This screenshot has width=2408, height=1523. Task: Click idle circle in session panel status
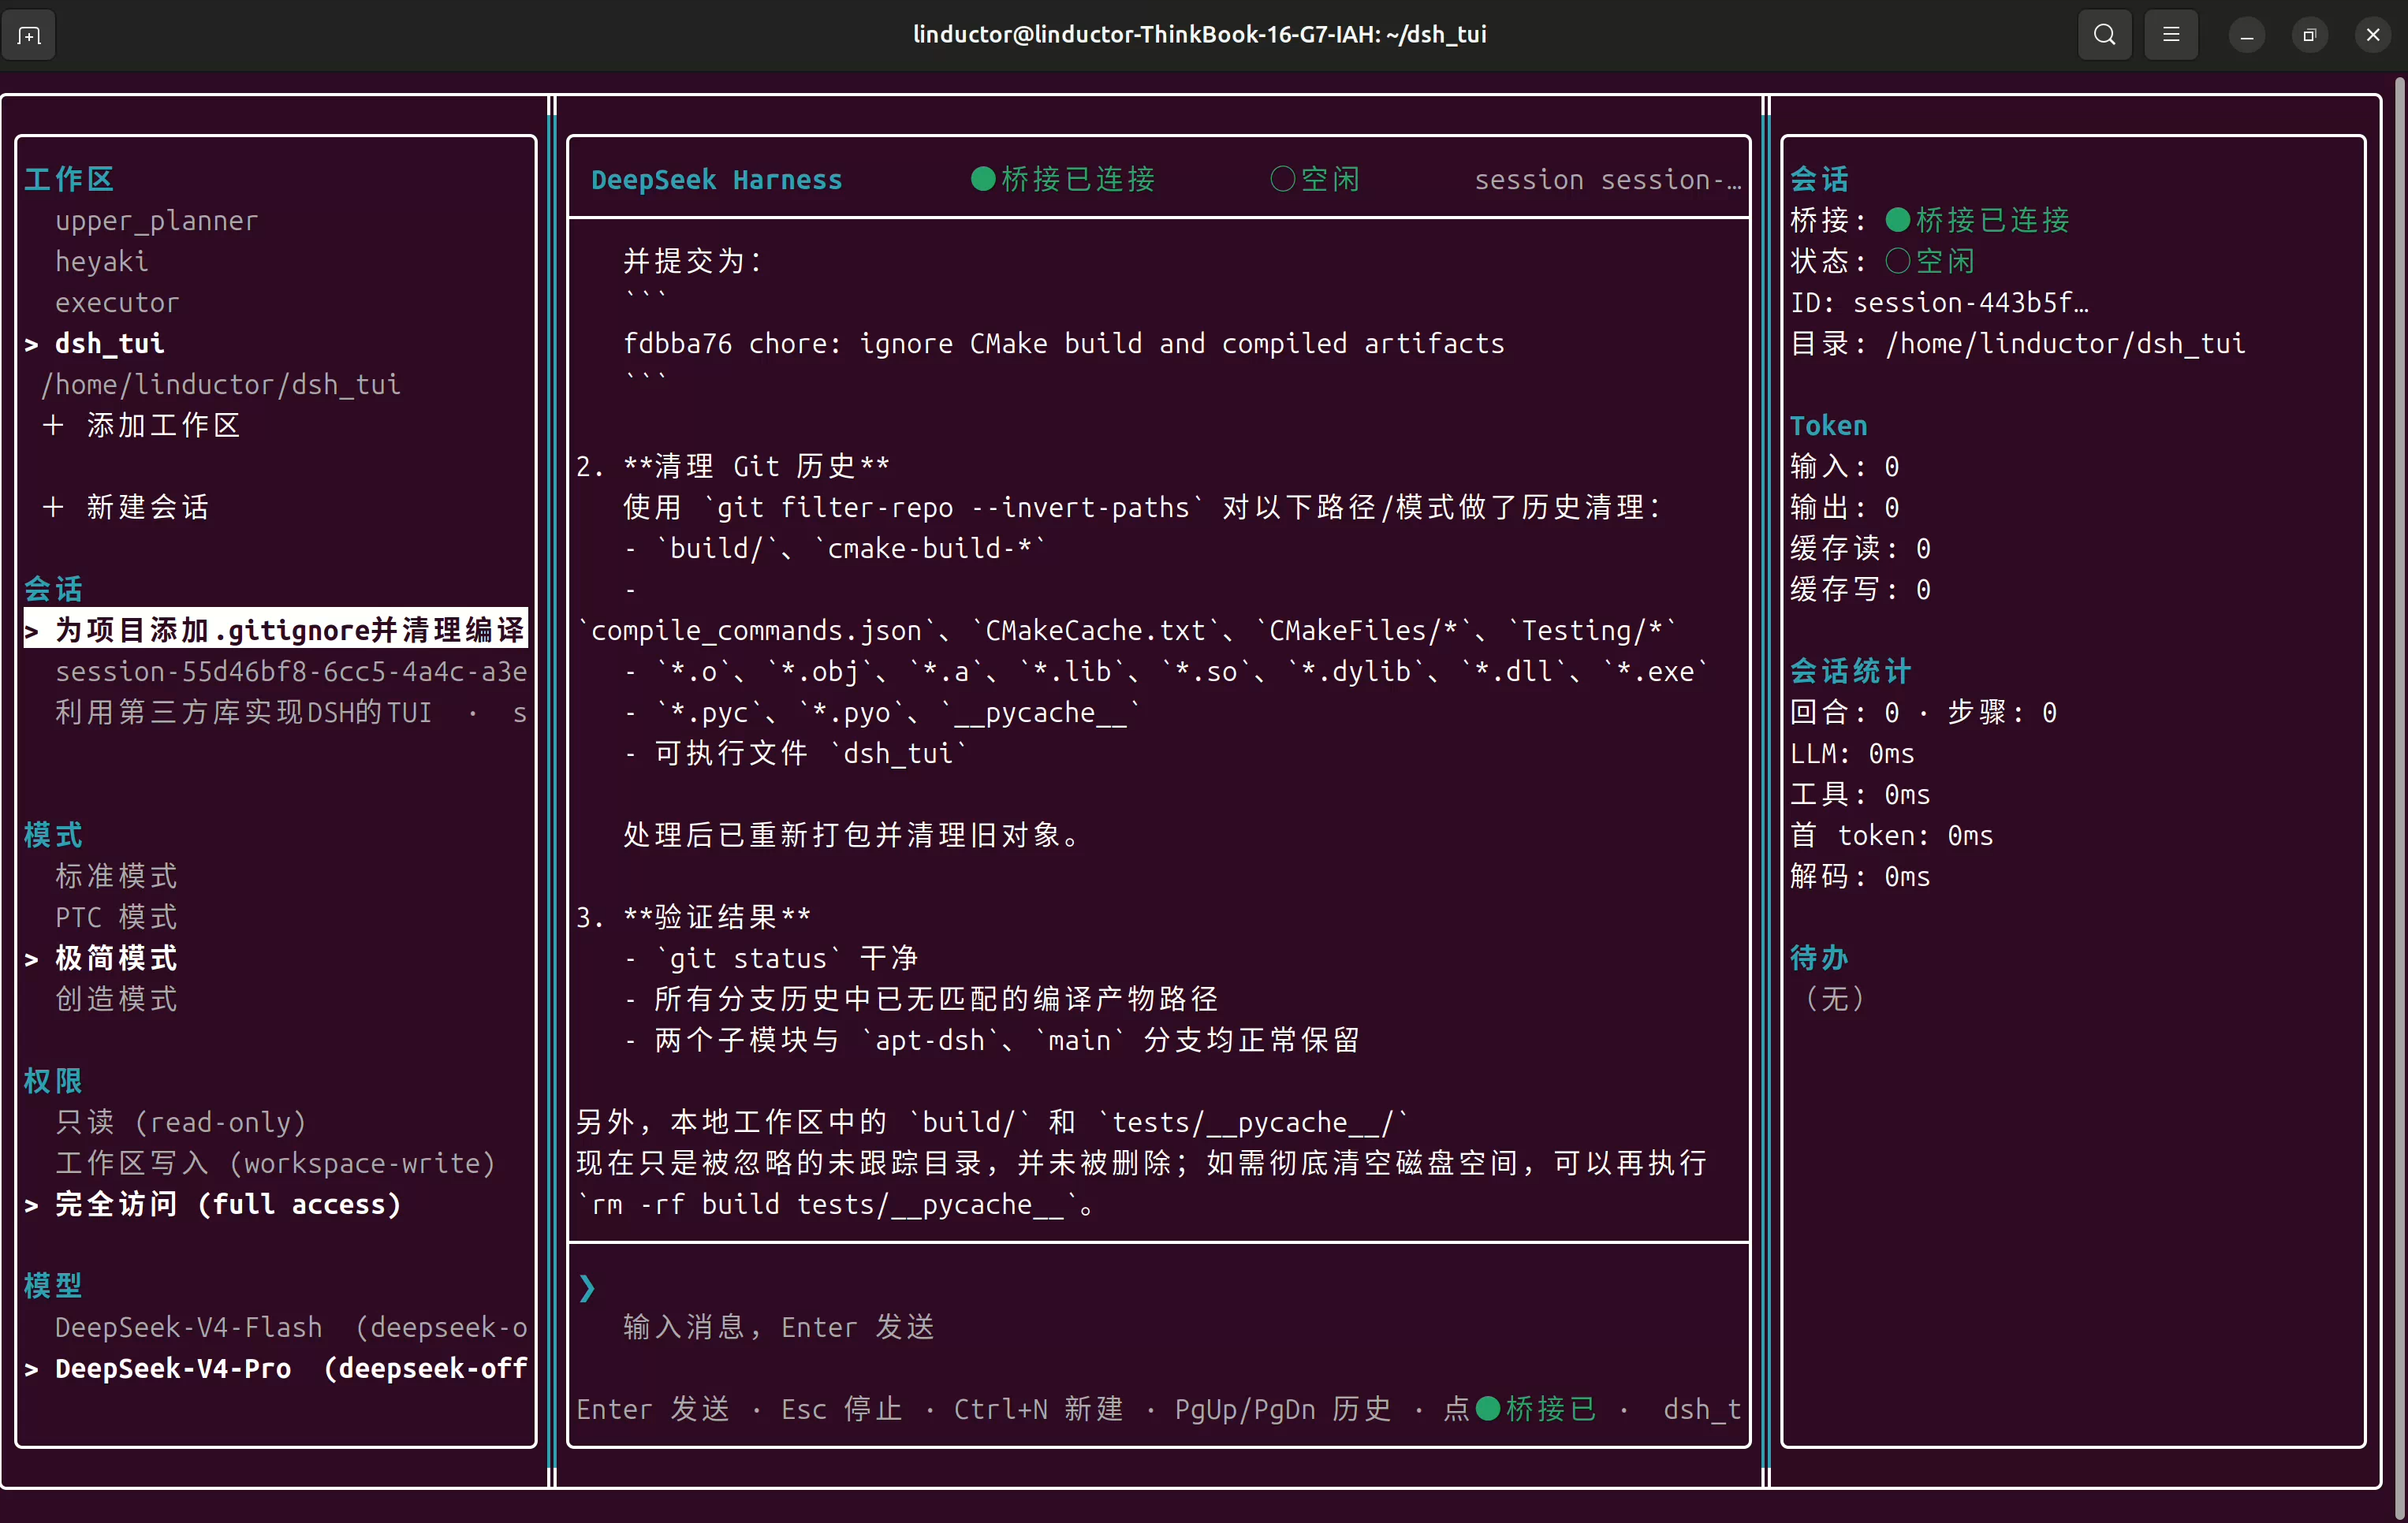pos(1898,261)
